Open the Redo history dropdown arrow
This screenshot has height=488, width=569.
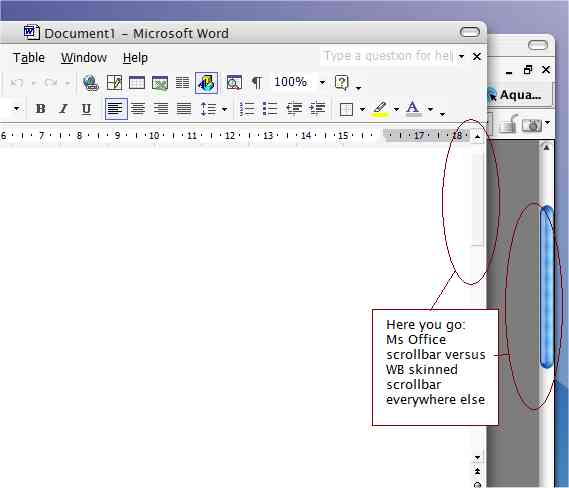[x=67, y=83]
